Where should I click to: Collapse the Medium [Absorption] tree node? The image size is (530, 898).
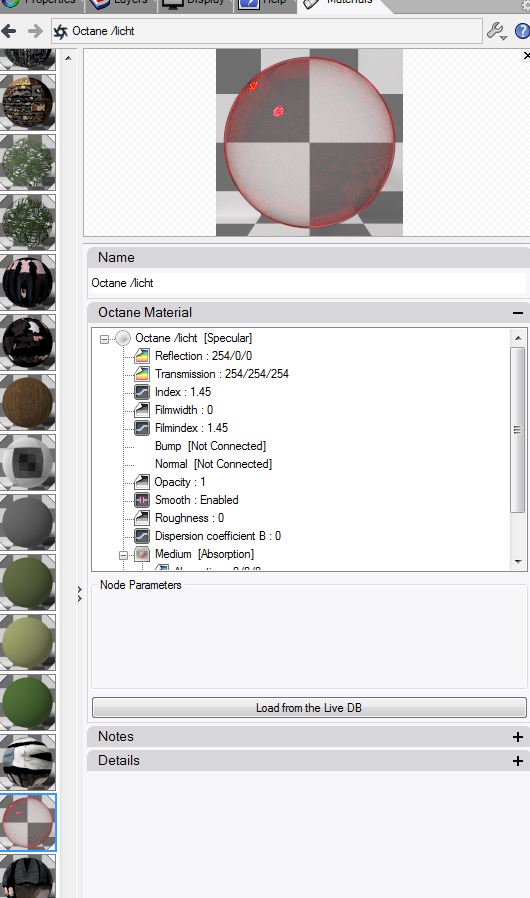click(x=123, y=555)
